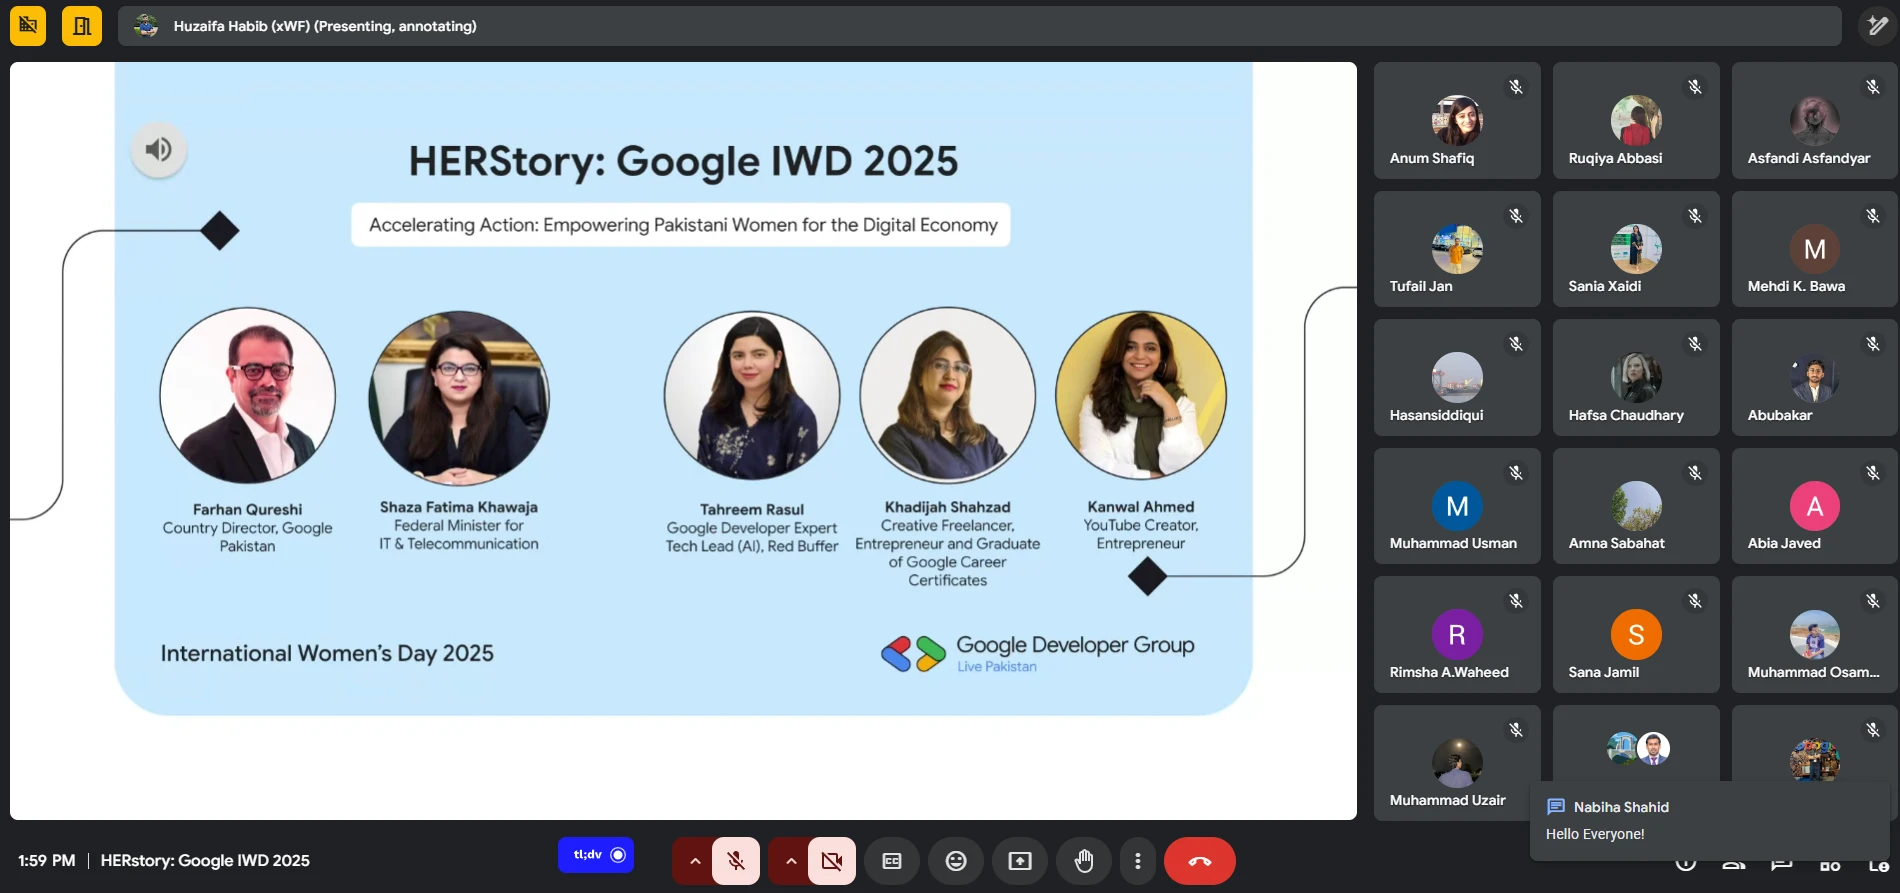The width and height of the screenshot is (1900, 893).
Task: Click 'International Women's Day 2025' text
Action: [x=327, y=654]
